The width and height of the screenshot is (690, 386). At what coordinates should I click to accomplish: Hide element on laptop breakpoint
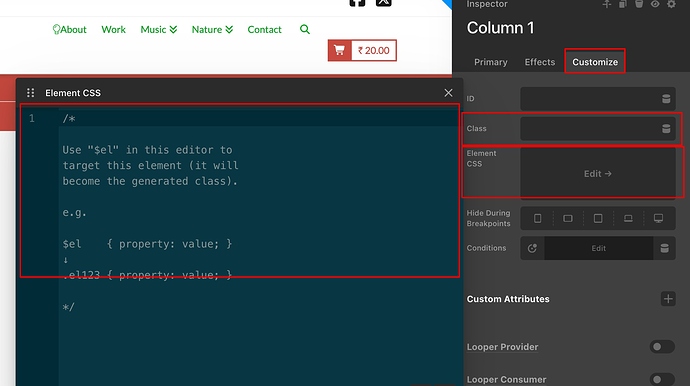(x=628, y=218)
